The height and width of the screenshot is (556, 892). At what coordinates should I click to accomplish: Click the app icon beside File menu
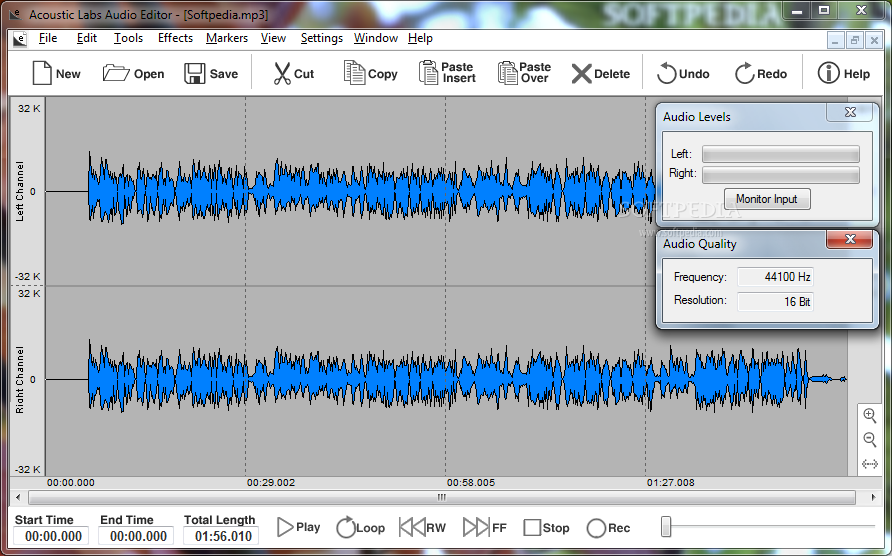pyautogui.click(x=19, y=38)
